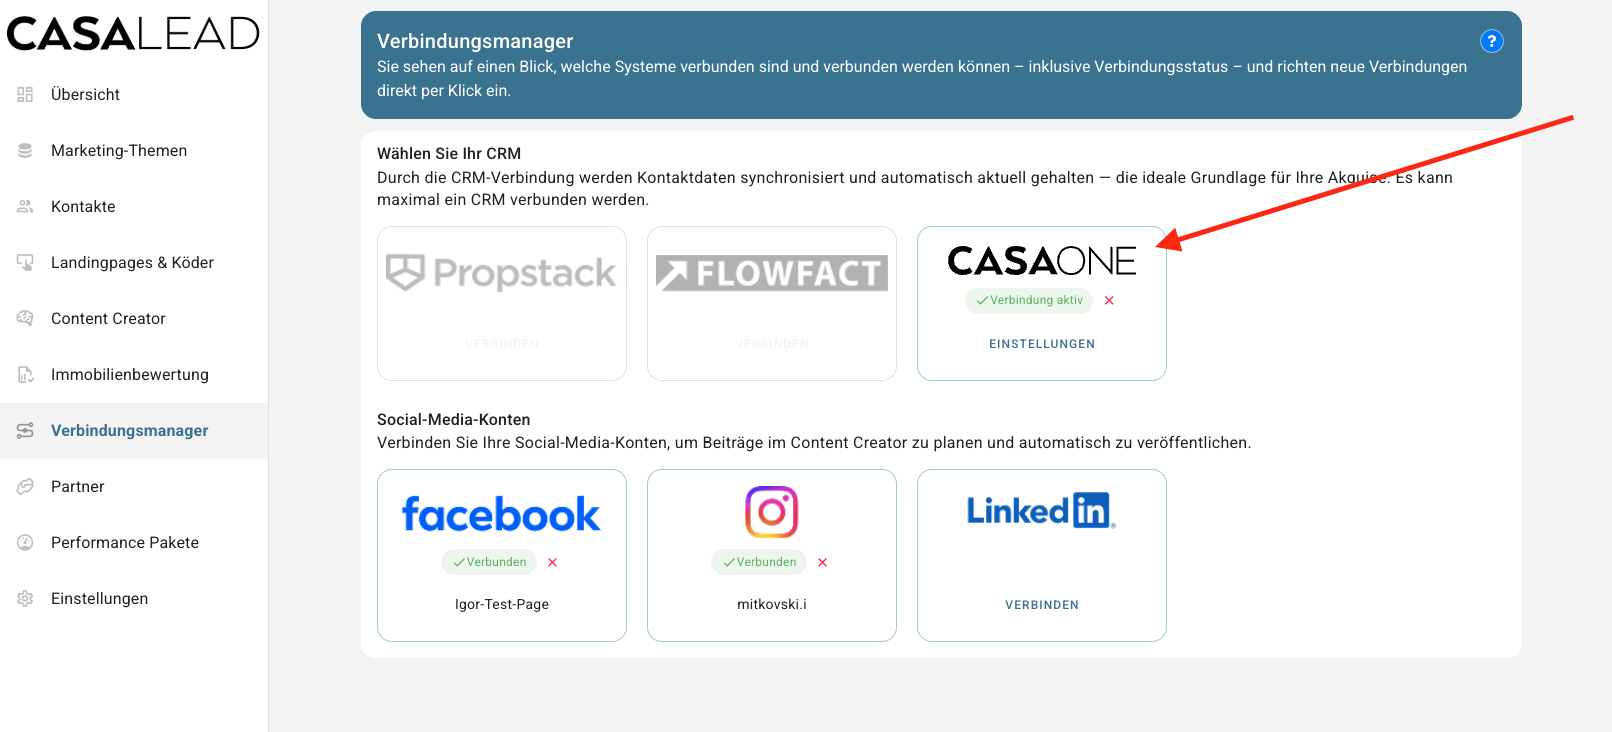Click the Performance Pakete gauge icon

point(25,542)
